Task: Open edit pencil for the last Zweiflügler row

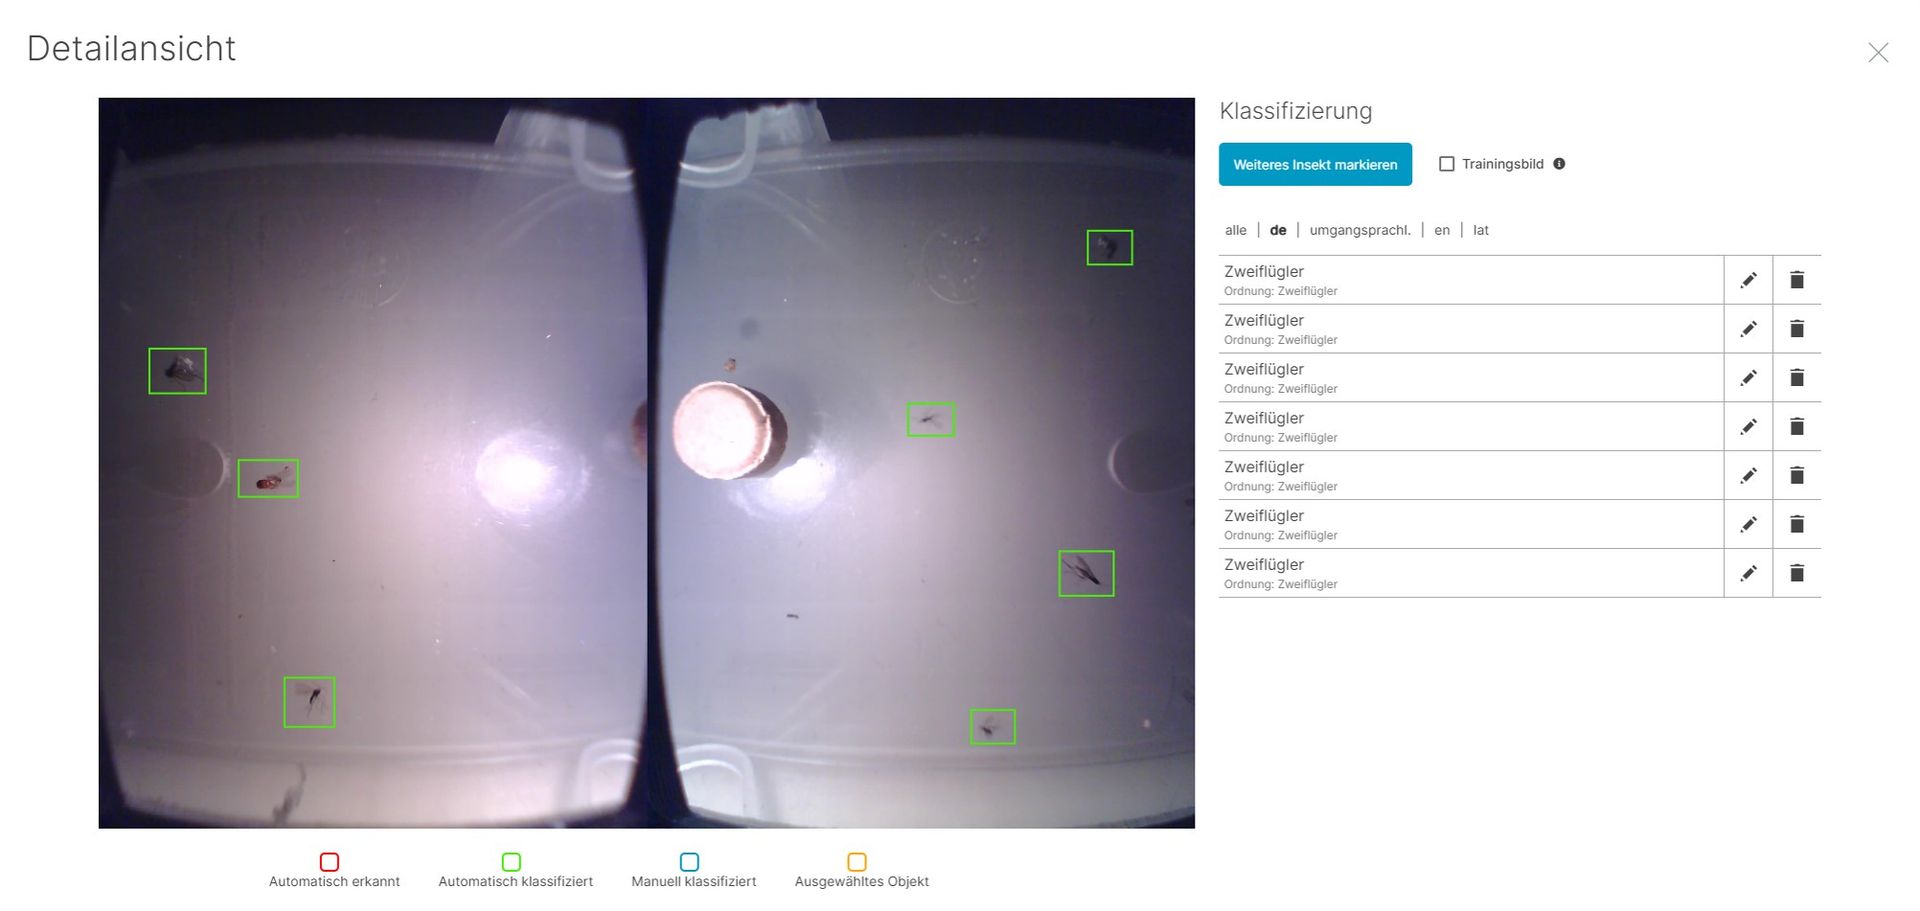Action: (1748, 573)
